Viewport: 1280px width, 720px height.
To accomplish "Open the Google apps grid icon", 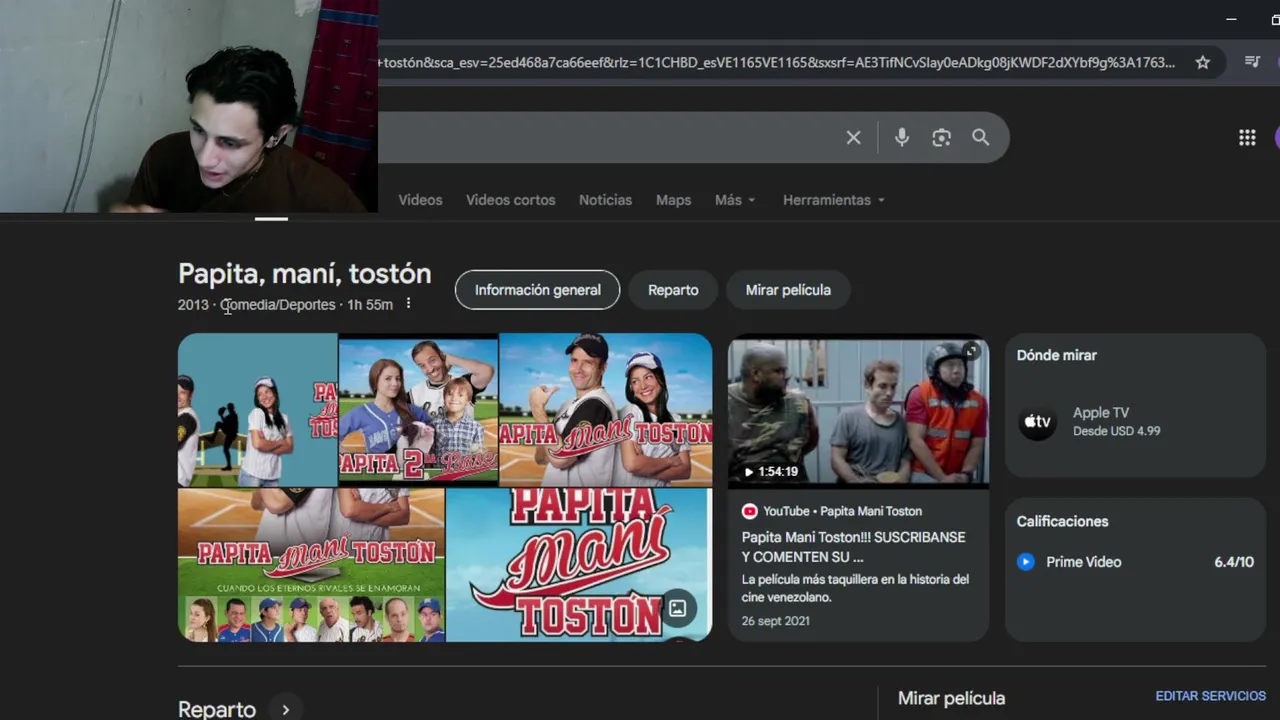I will (x=1247, y=138).
